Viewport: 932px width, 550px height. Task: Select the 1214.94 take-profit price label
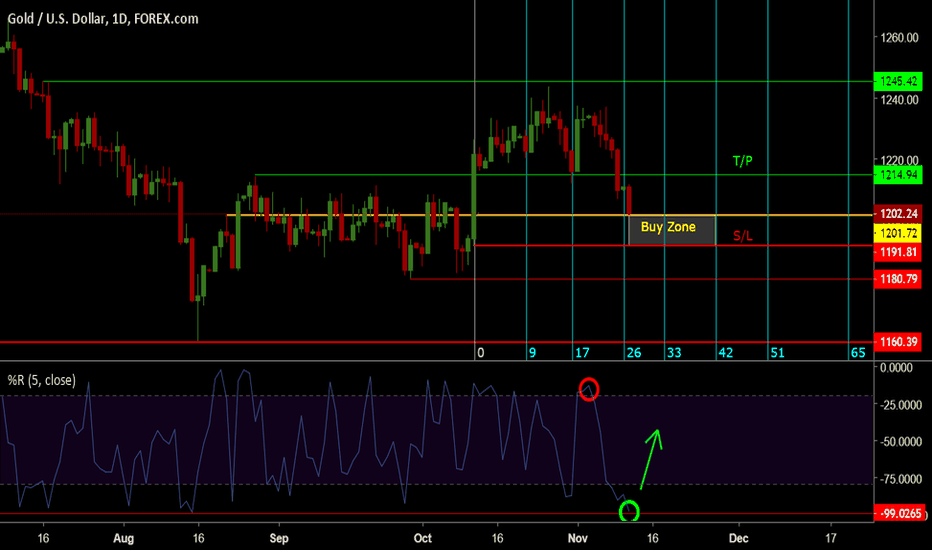[898, 175]
